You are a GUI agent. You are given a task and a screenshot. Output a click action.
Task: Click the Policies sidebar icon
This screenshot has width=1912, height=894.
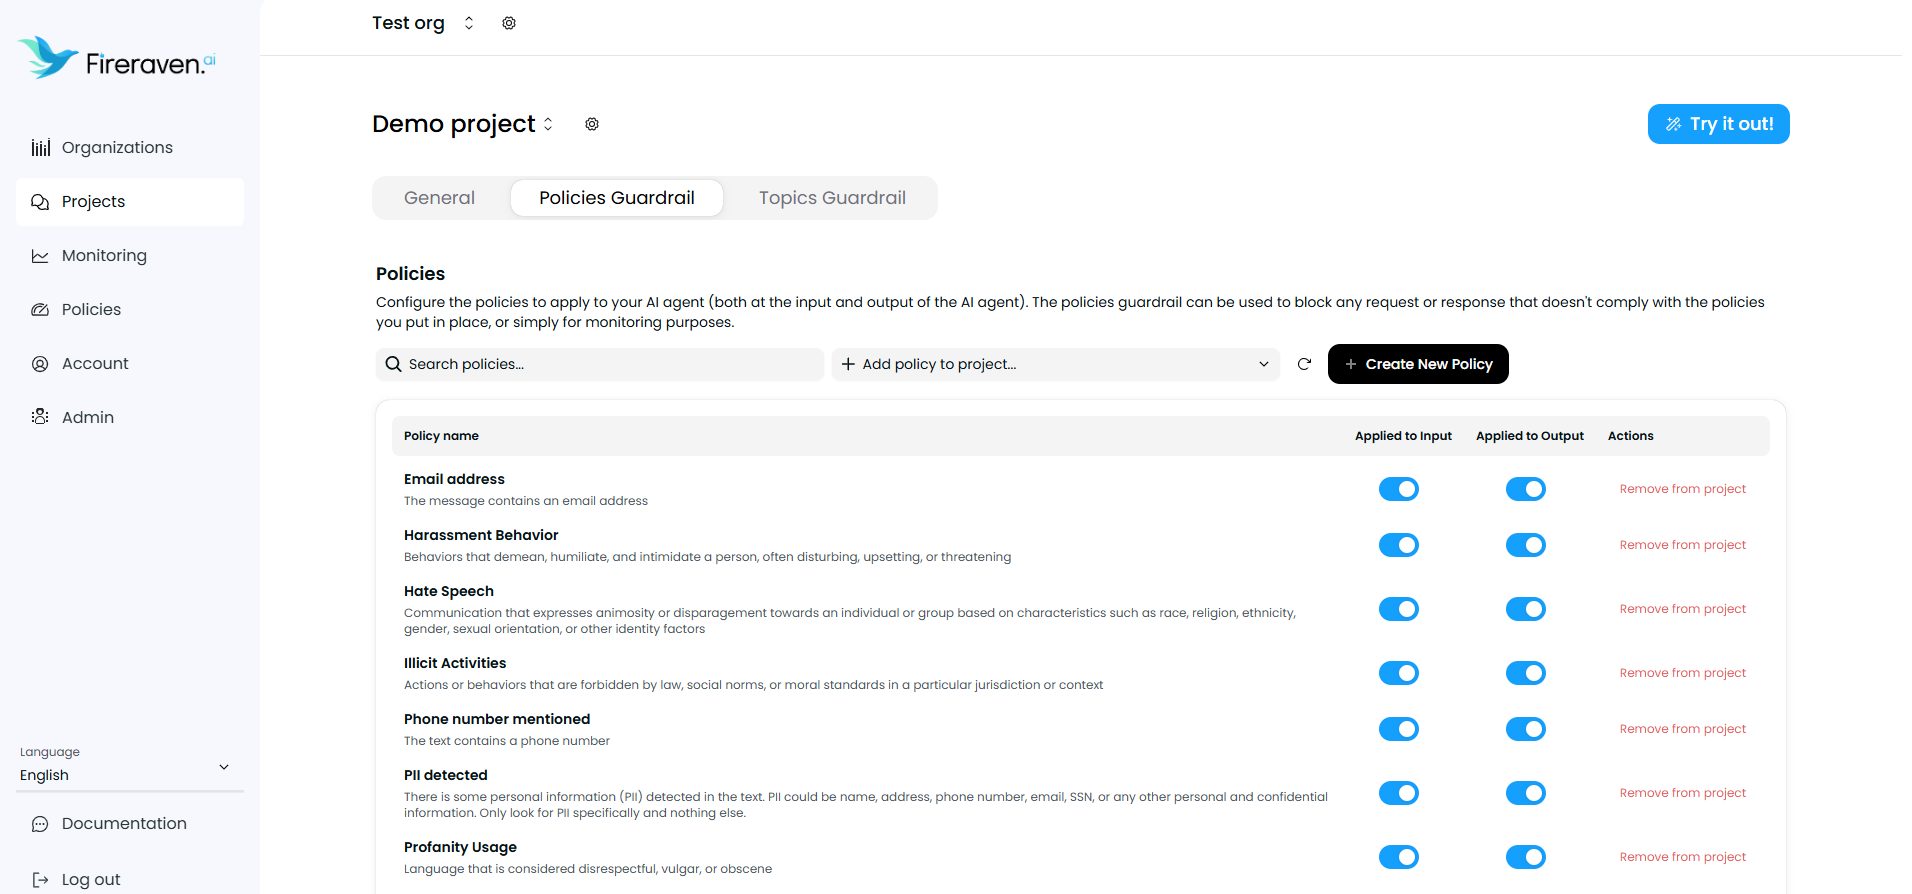40,309
